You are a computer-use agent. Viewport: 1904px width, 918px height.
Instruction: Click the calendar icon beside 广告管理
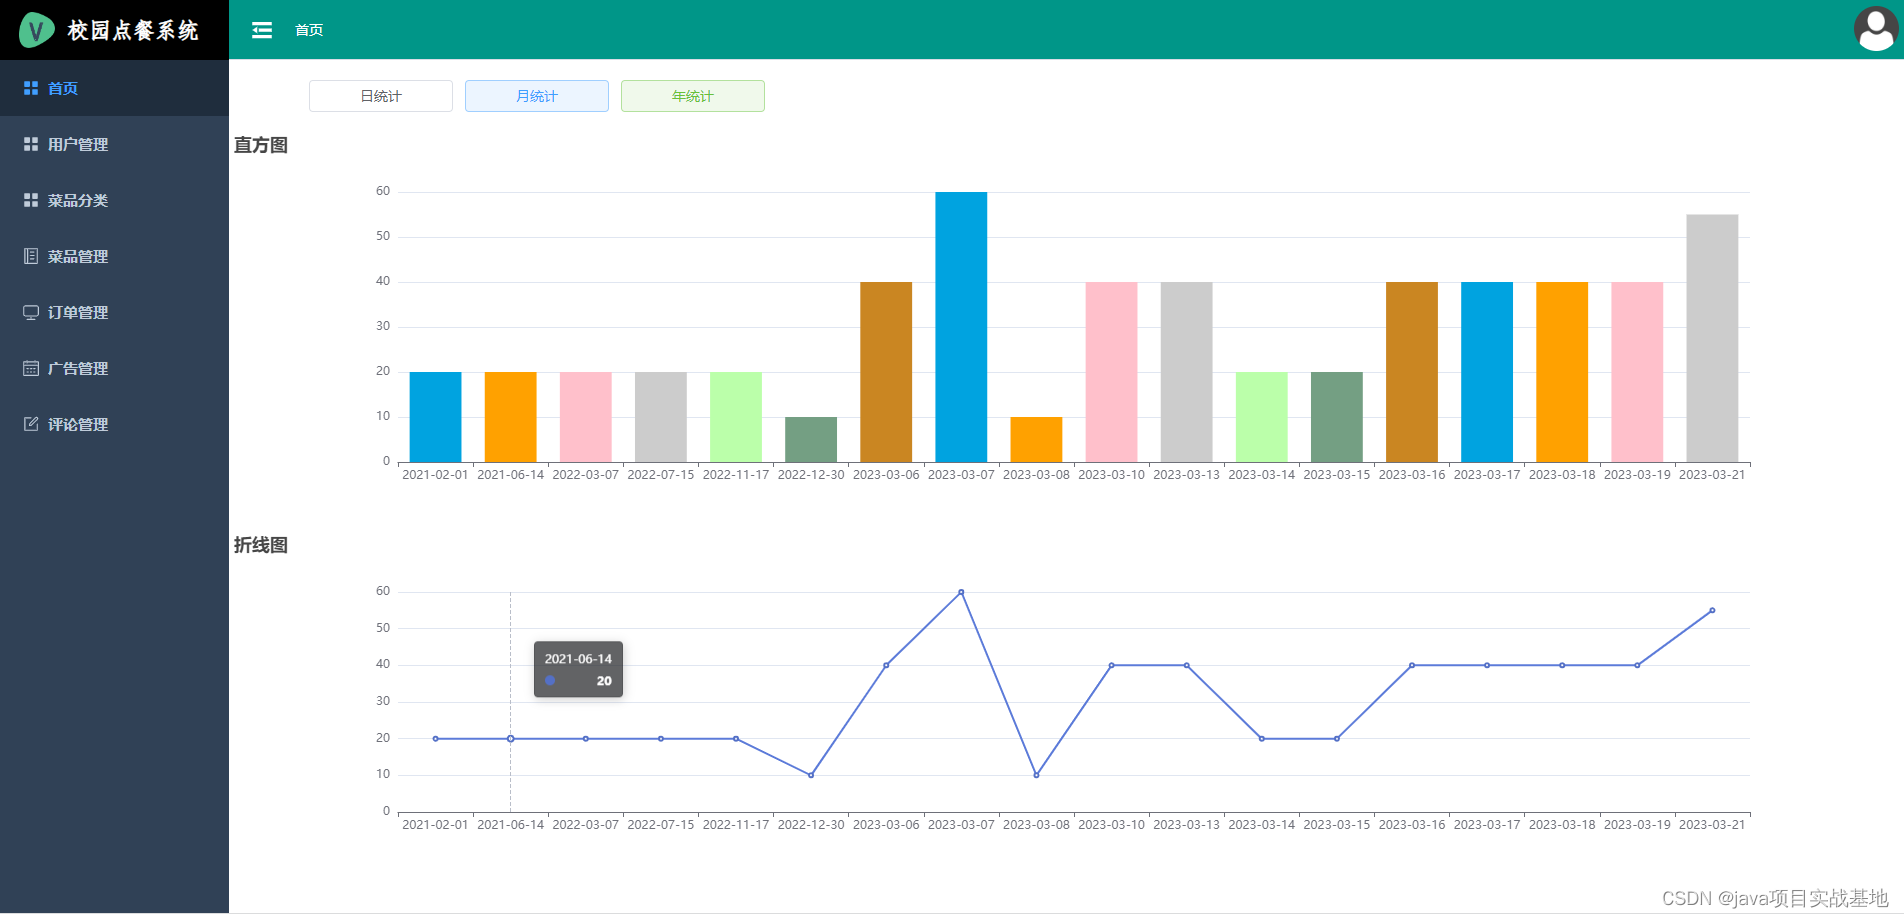point(31,368)
